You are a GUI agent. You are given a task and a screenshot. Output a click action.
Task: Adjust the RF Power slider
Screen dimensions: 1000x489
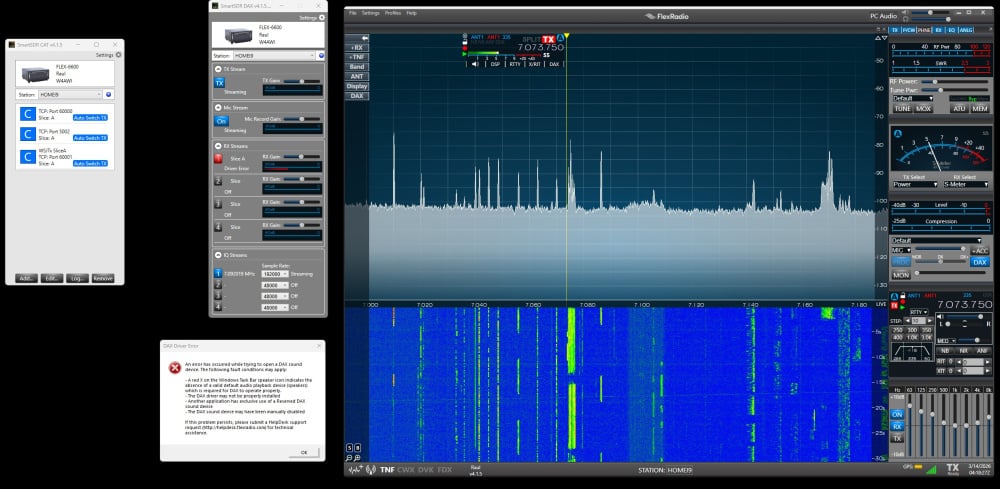(x=955, y=82)
